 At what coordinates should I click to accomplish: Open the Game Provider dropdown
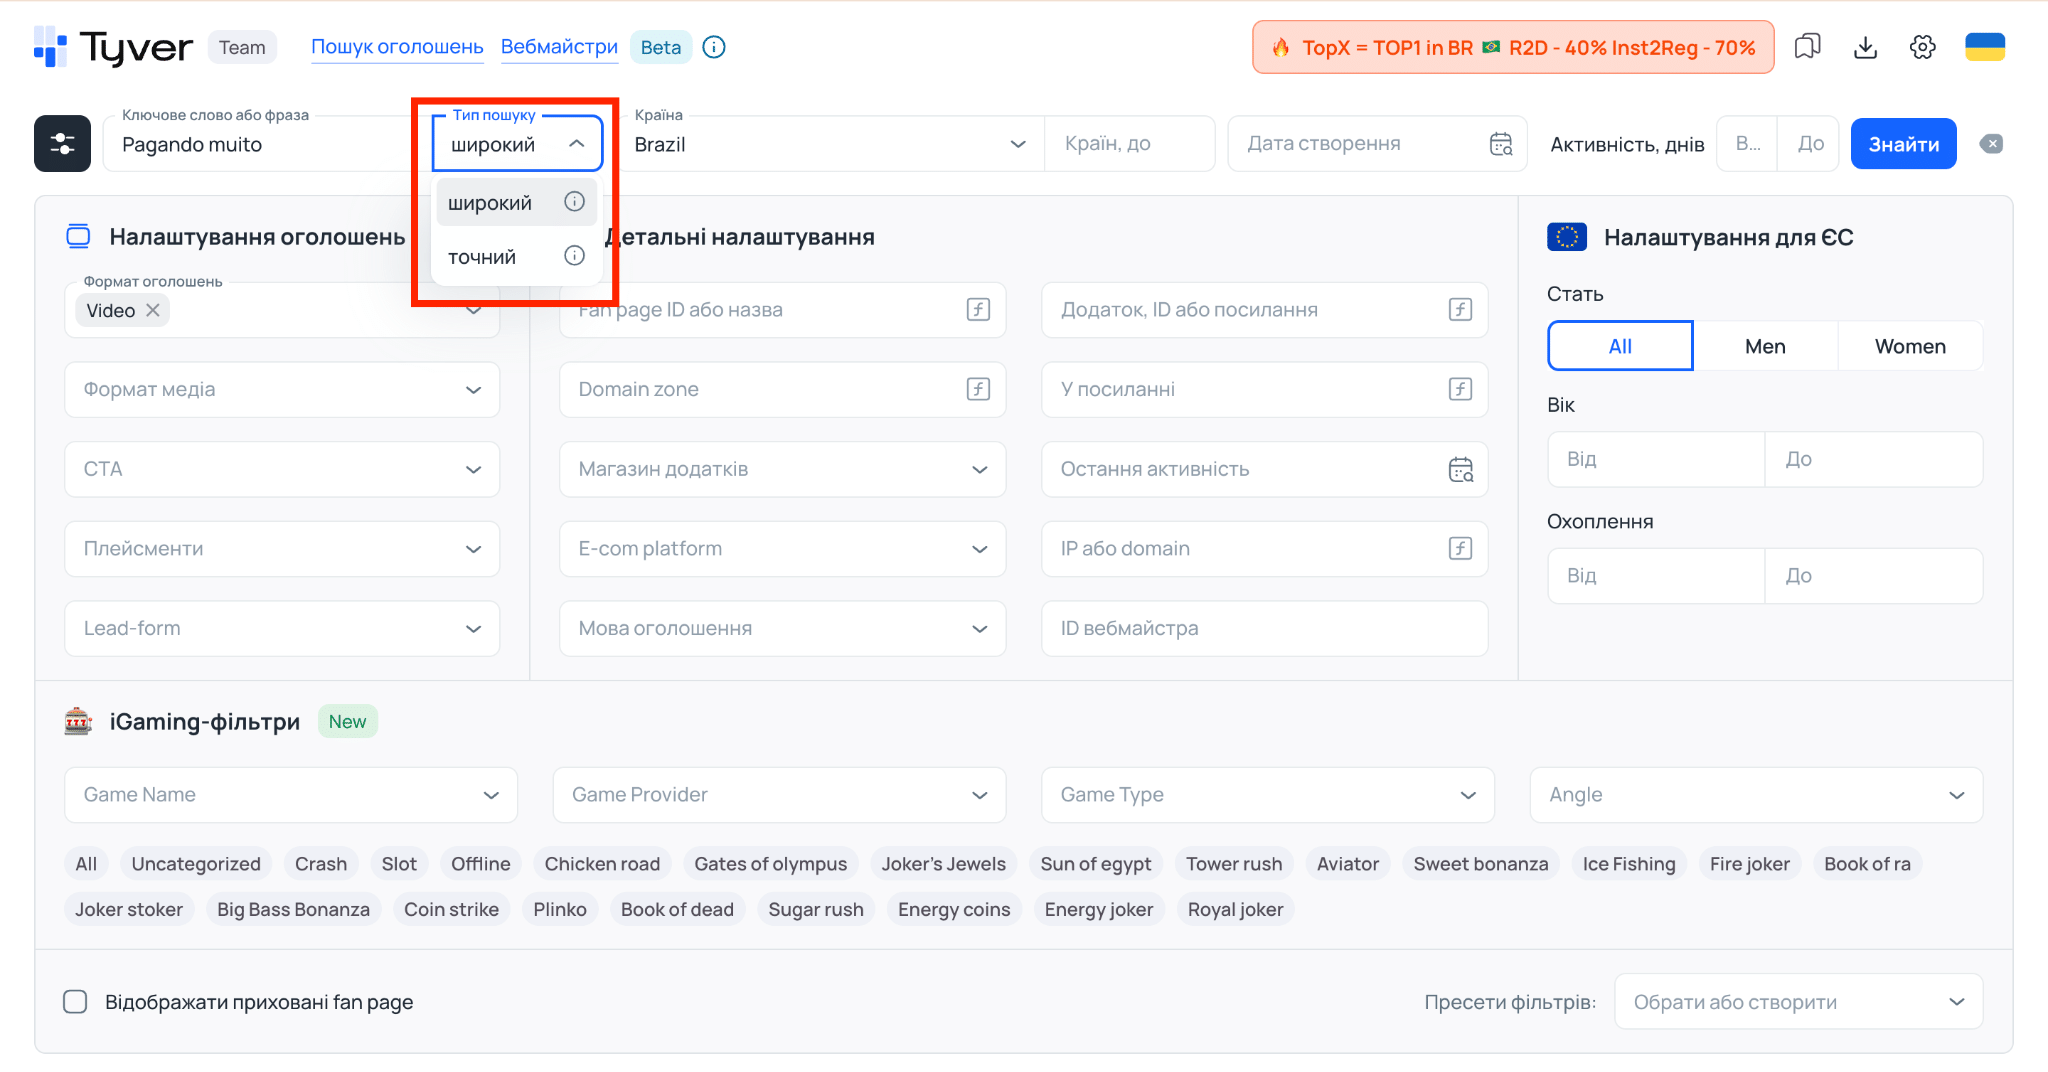[x=779, y=795]
